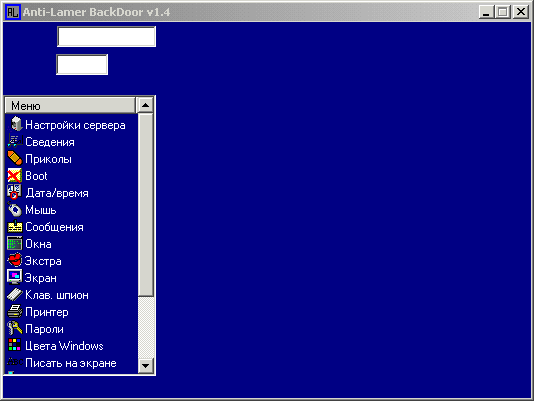Image resolution: width=534 pixels, height=401 pixels.
Task: Click the ABC icon for Писать на экране
Action: pyautogui.click(x=15, y=362)
